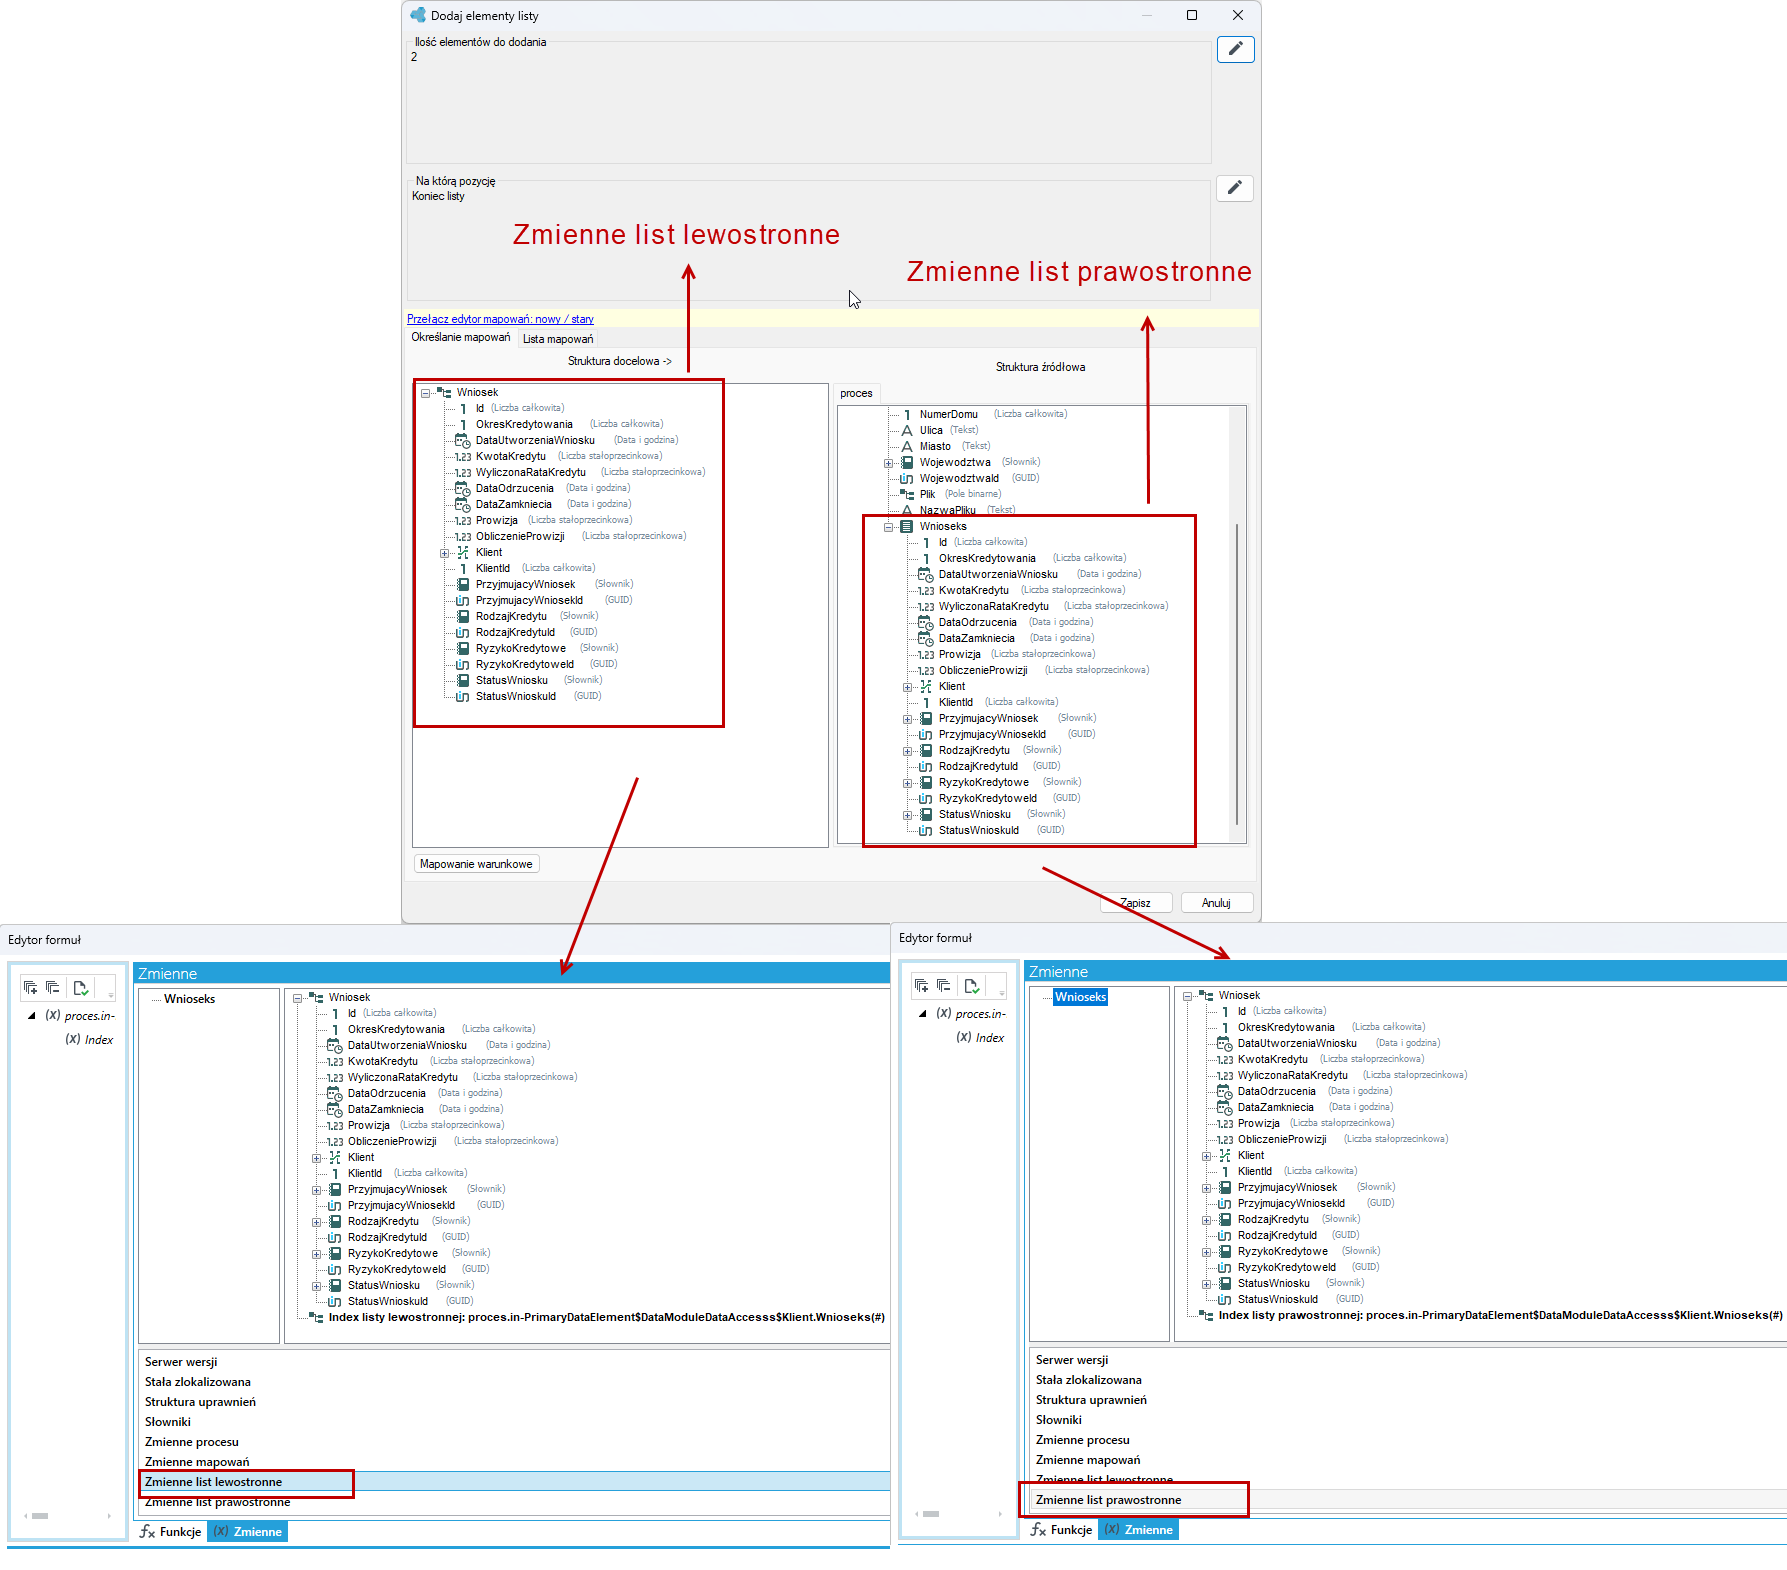Image resolution: width=1787 pixels, height=1570 pixels.
Task: Follow 'Przełącz edytor mapowań: nowy / stary' link
Action: click(x=500, y=319)
